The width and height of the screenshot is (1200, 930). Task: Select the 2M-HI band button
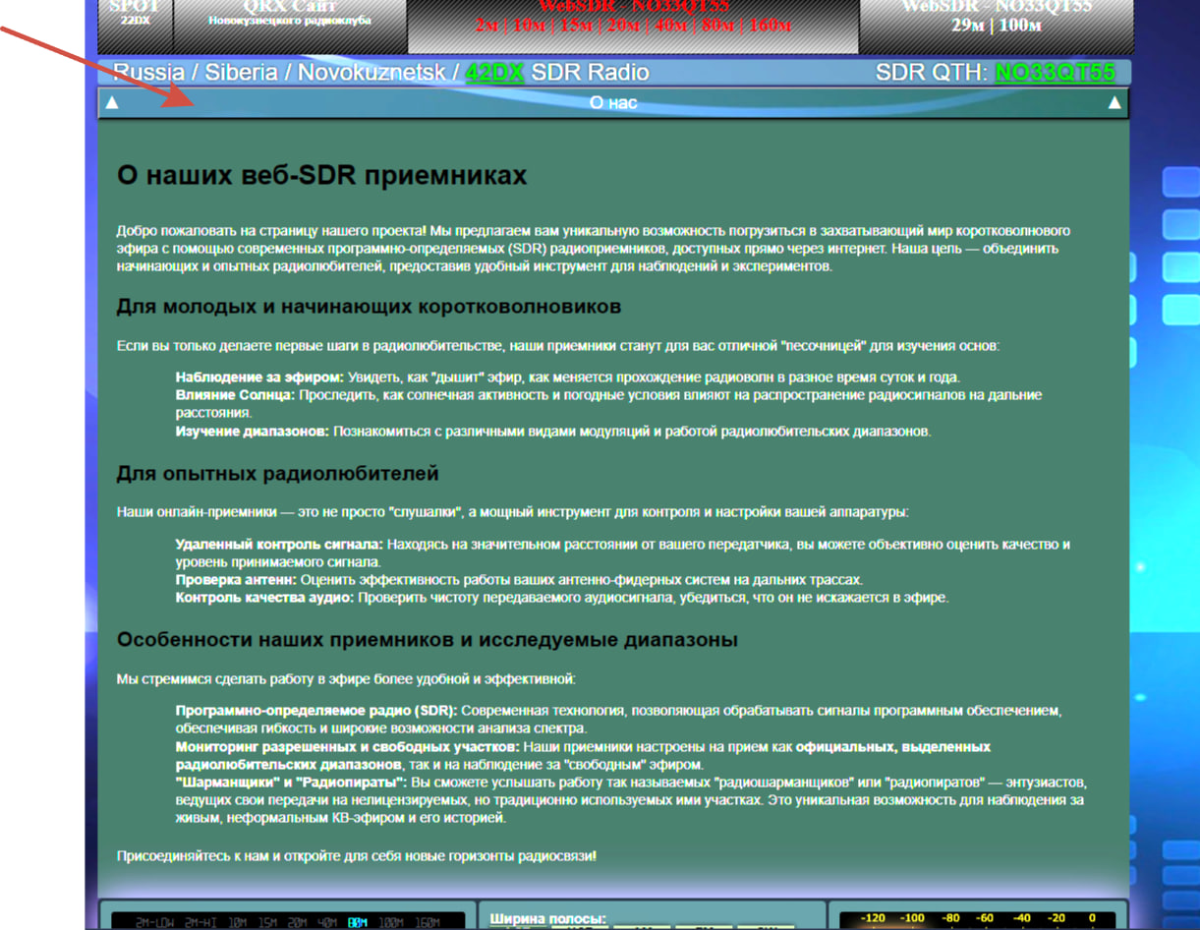pos(203,922)
